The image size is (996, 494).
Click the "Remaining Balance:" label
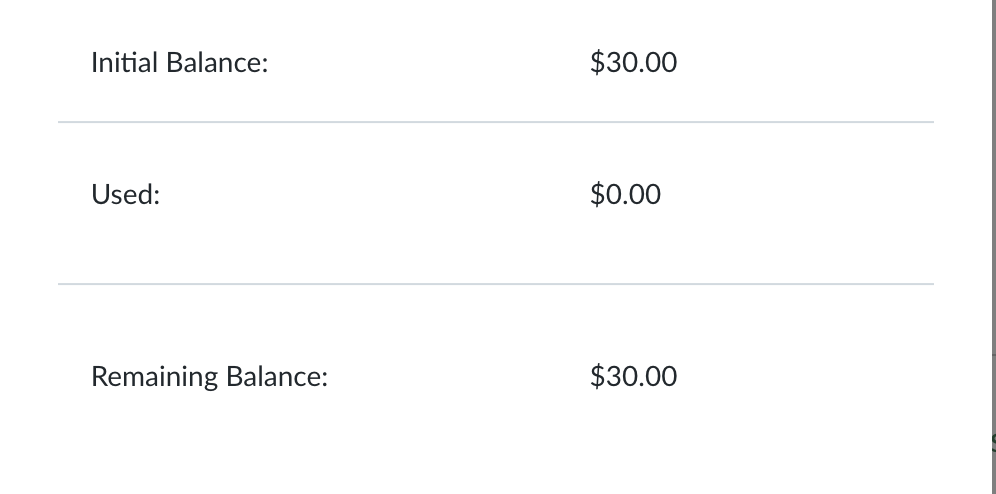pos(209,377)
